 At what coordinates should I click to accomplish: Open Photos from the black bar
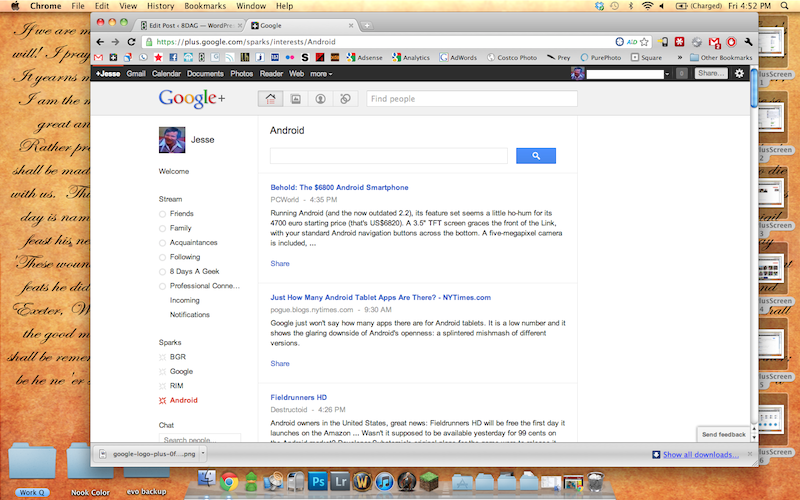point(241,74)
